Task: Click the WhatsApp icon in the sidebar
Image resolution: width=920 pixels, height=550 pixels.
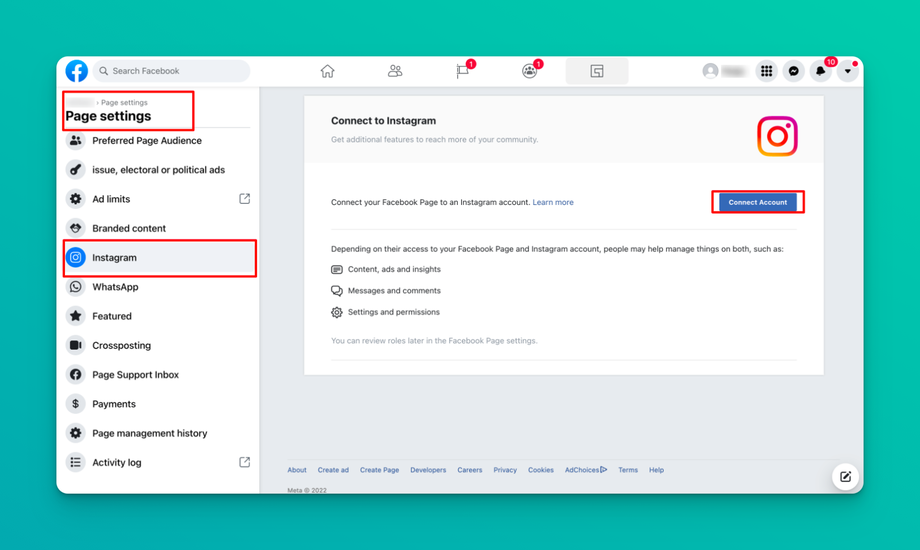Action: pos(76,287)
